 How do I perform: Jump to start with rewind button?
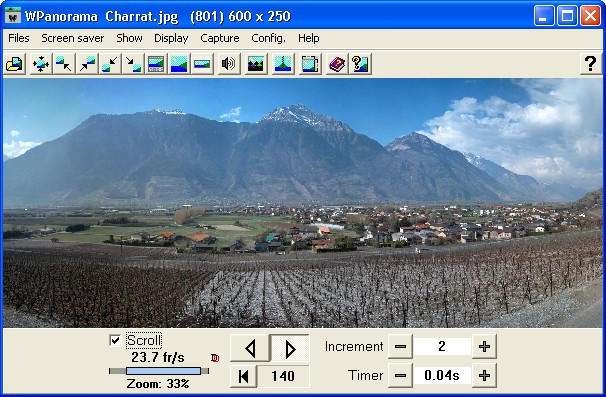coord(243,376)
